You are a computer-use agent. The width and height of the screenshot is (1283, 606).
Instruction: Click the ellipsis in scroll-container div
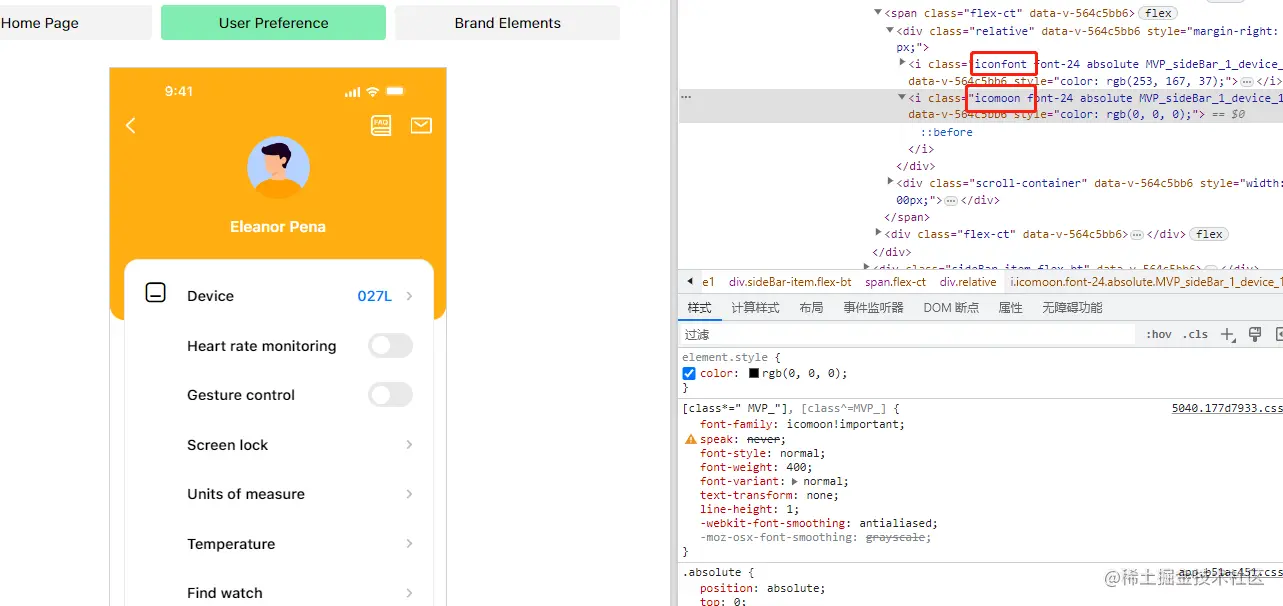(x=951, y=200)
